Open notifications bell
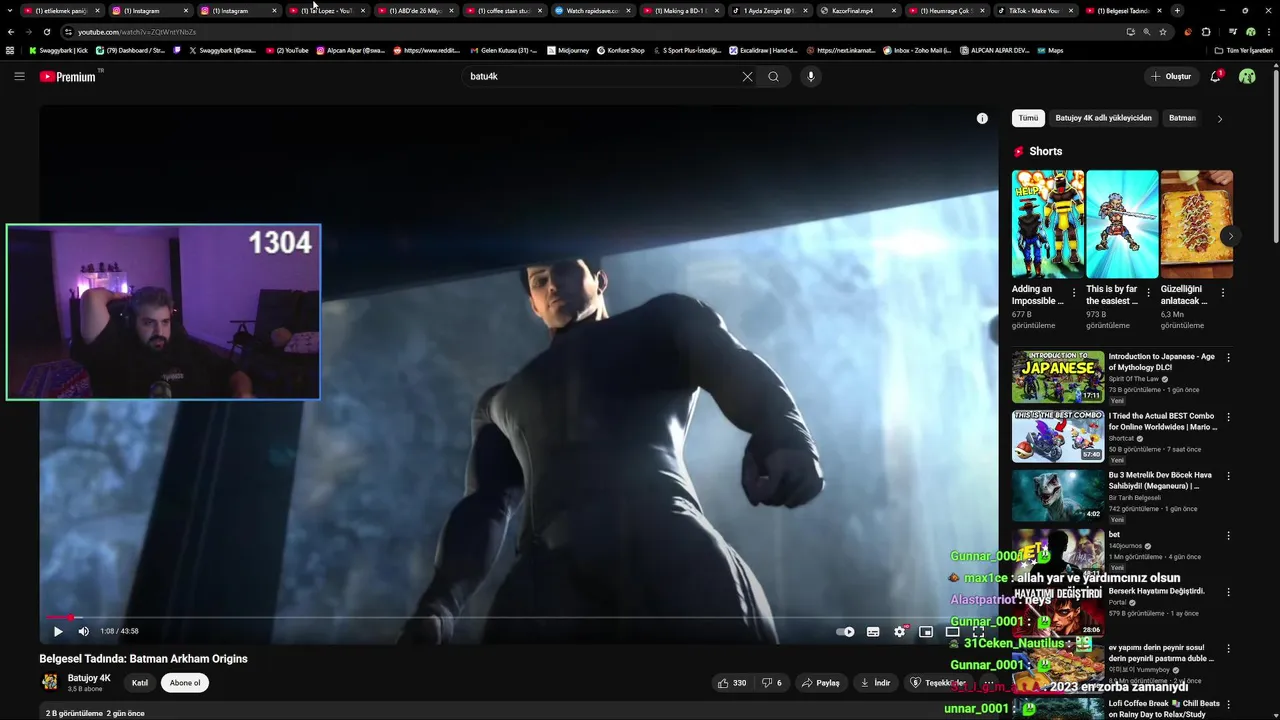 [1216, 76]
